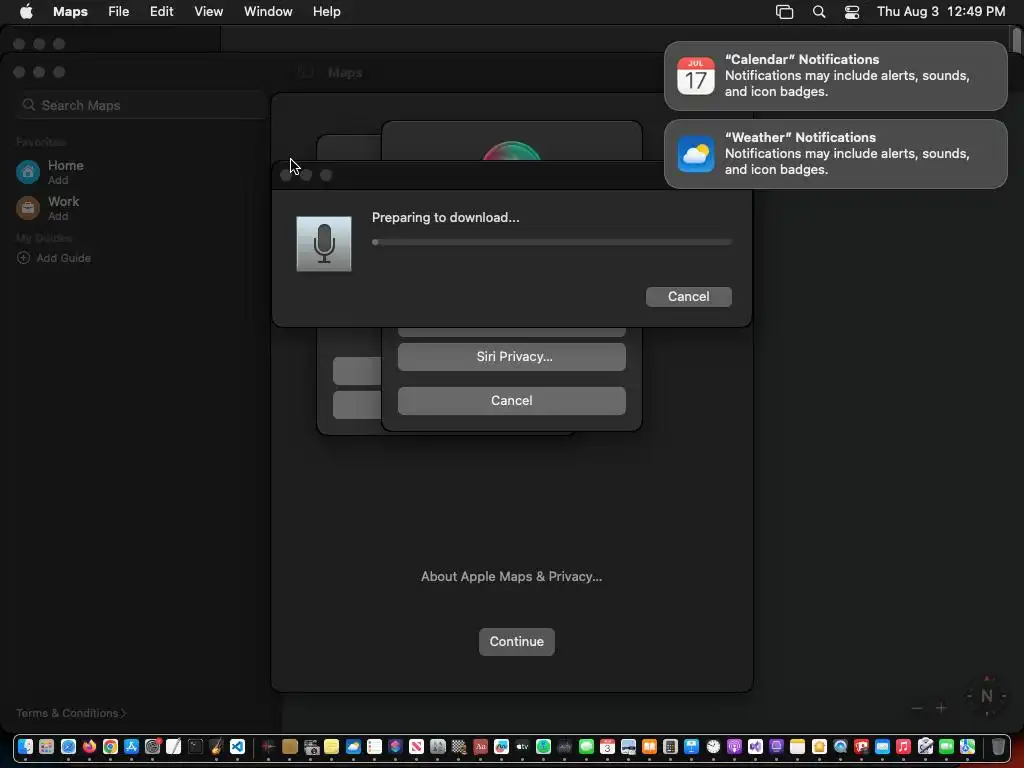Open Calendar icon in the Dock
1024x768 pixels.
point(607,746)
